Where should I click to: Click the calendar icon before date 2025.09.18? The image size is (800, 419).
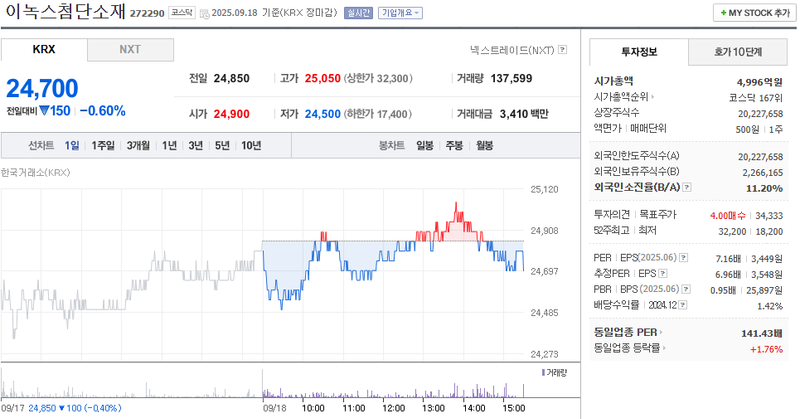(x=205, y=13)
